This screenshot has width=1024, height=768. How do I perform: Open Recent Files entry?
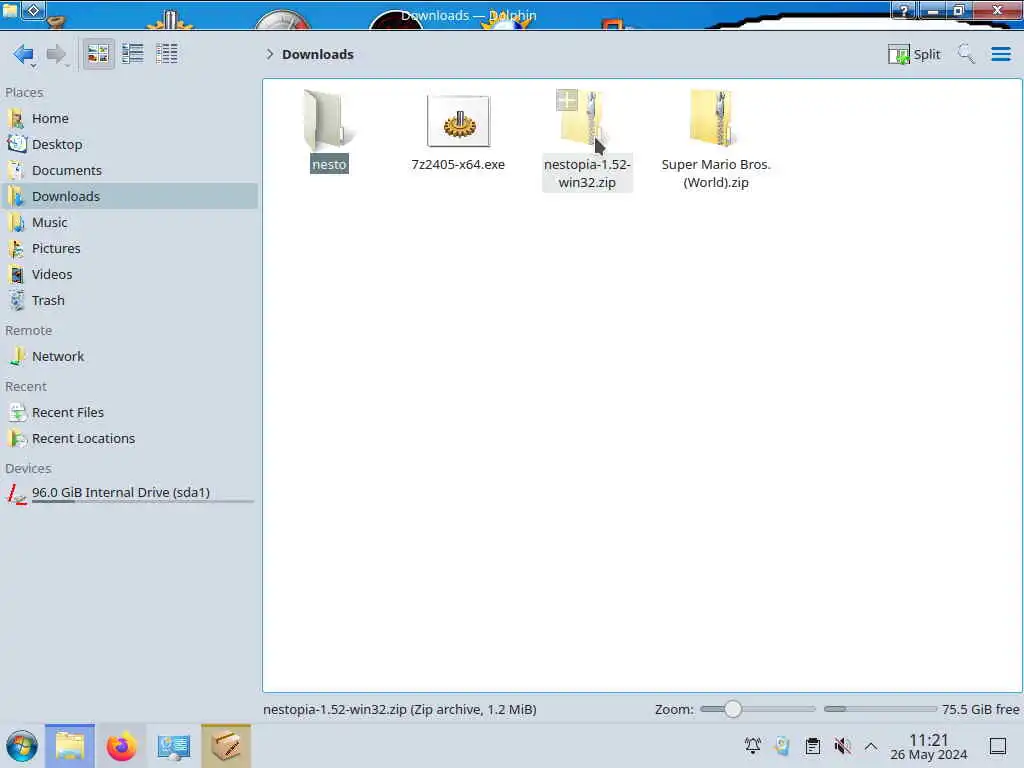pyautogui.click(x=129, y=413)
